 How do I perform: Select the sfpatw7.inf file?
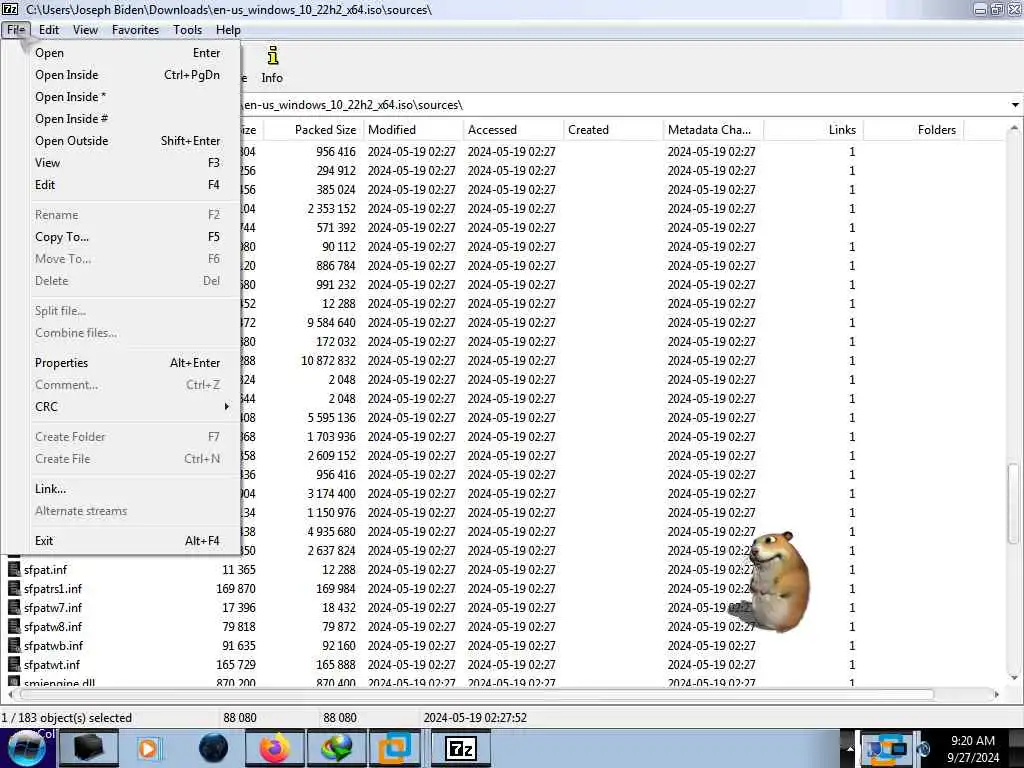[52, 607]
